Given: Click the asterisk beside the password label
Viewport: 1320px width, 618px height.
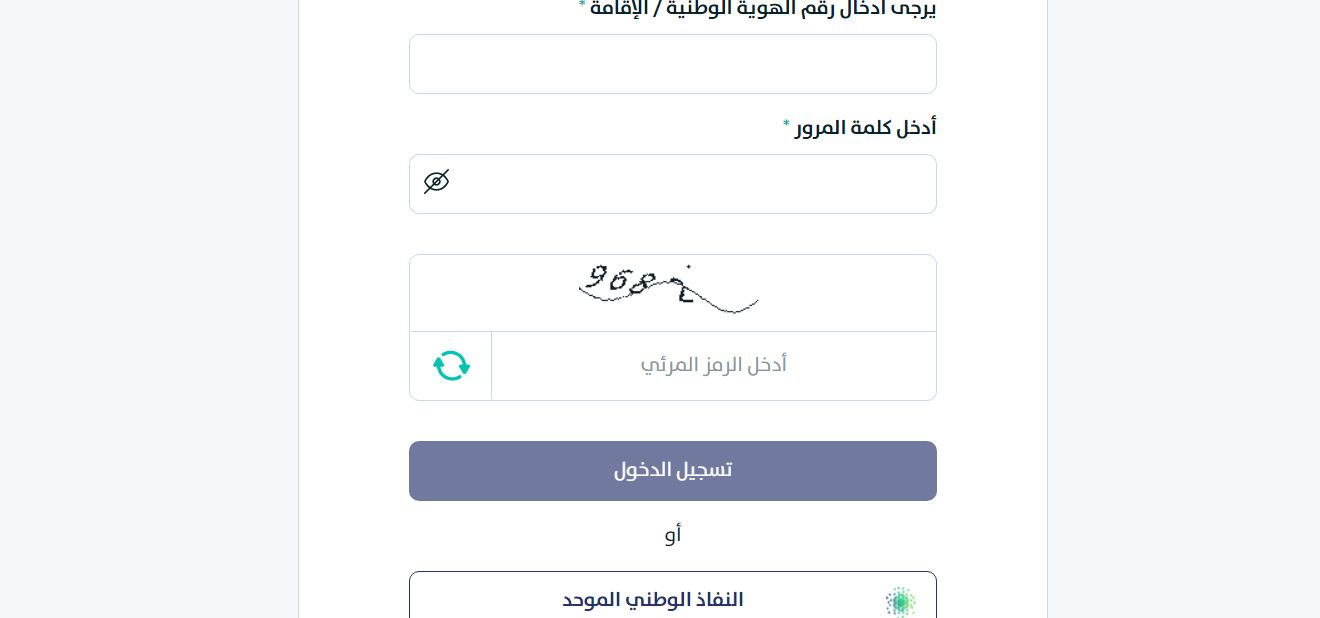Looking at the screenshot, I should 786,125.
